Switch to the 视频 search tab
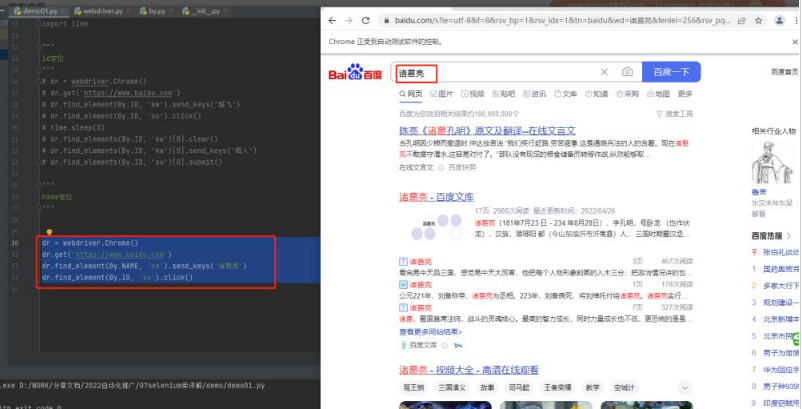 473,94
